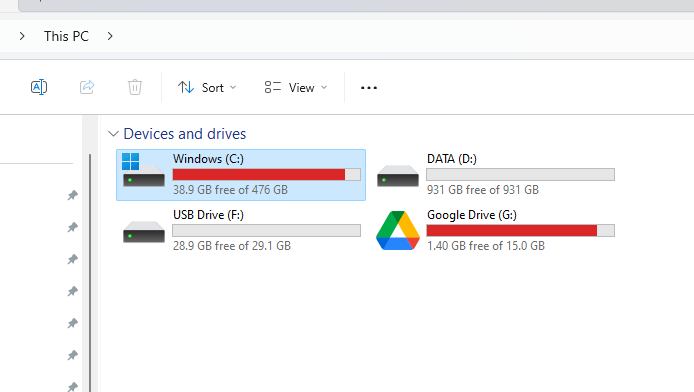The height and width of the screenshot is (392, 694).
Task: Click the navigation pane vertical scrollbar
Action: tap(90, 273)
